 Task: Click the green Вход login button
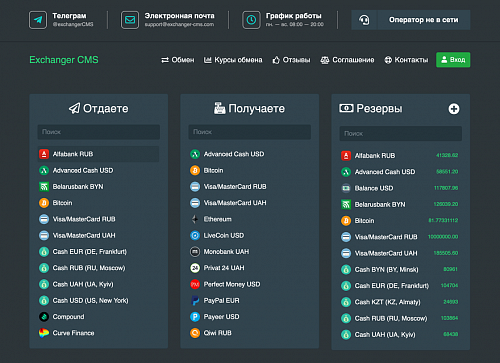[x=453, y=60]
